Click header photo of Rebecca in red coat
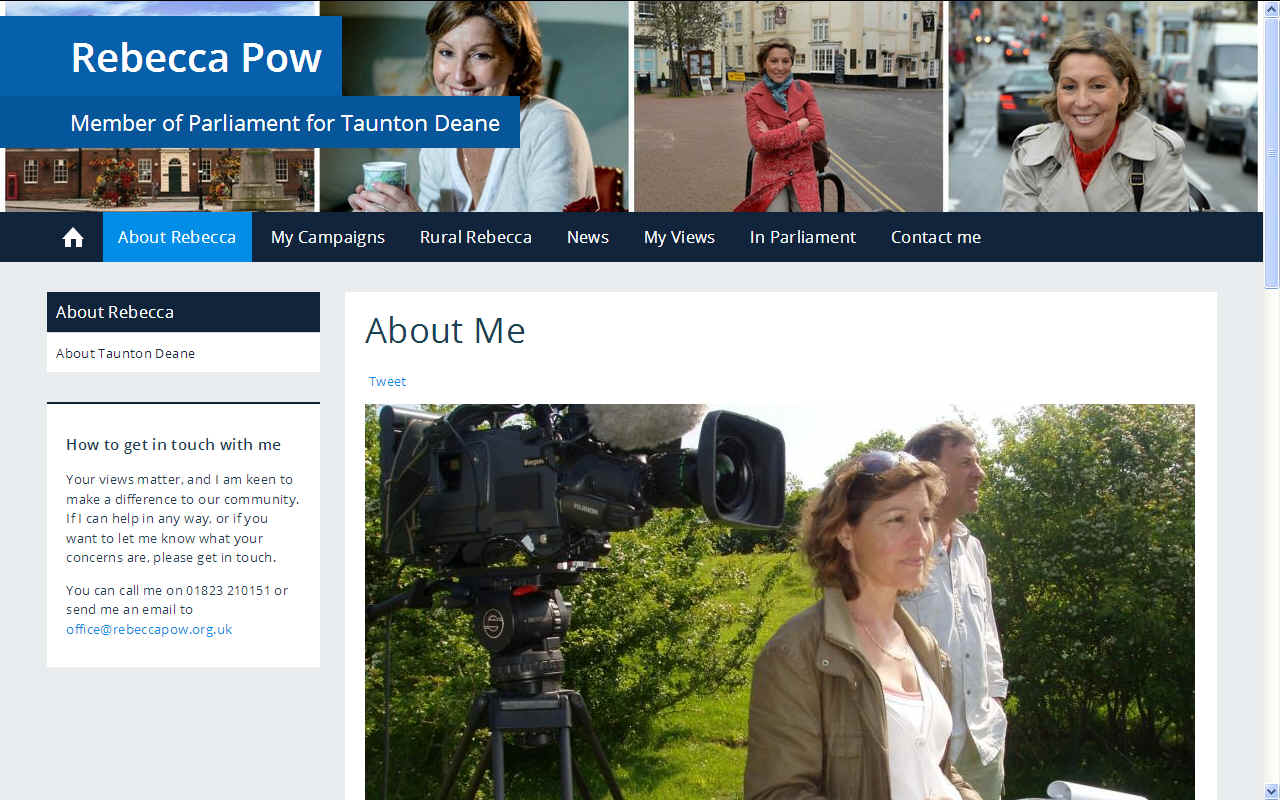Viewport: 1280px width, 800px height. (x=788, y=106)
